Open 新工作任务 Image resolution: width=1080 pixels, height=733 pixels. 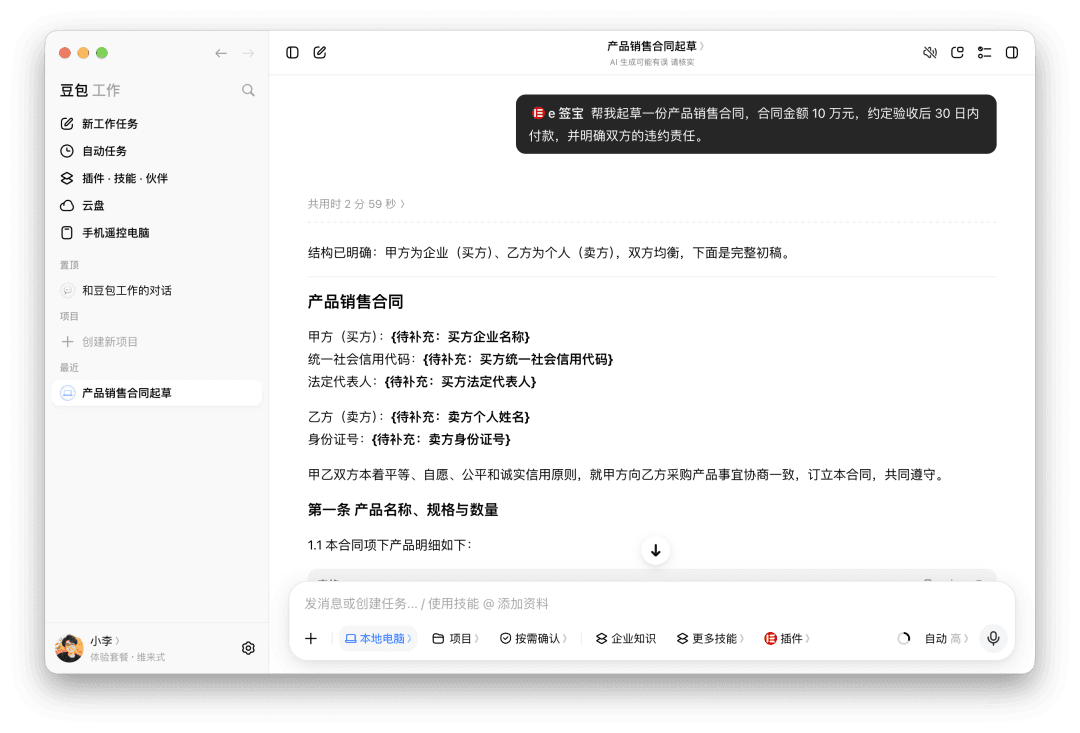(x=157, y=124)
